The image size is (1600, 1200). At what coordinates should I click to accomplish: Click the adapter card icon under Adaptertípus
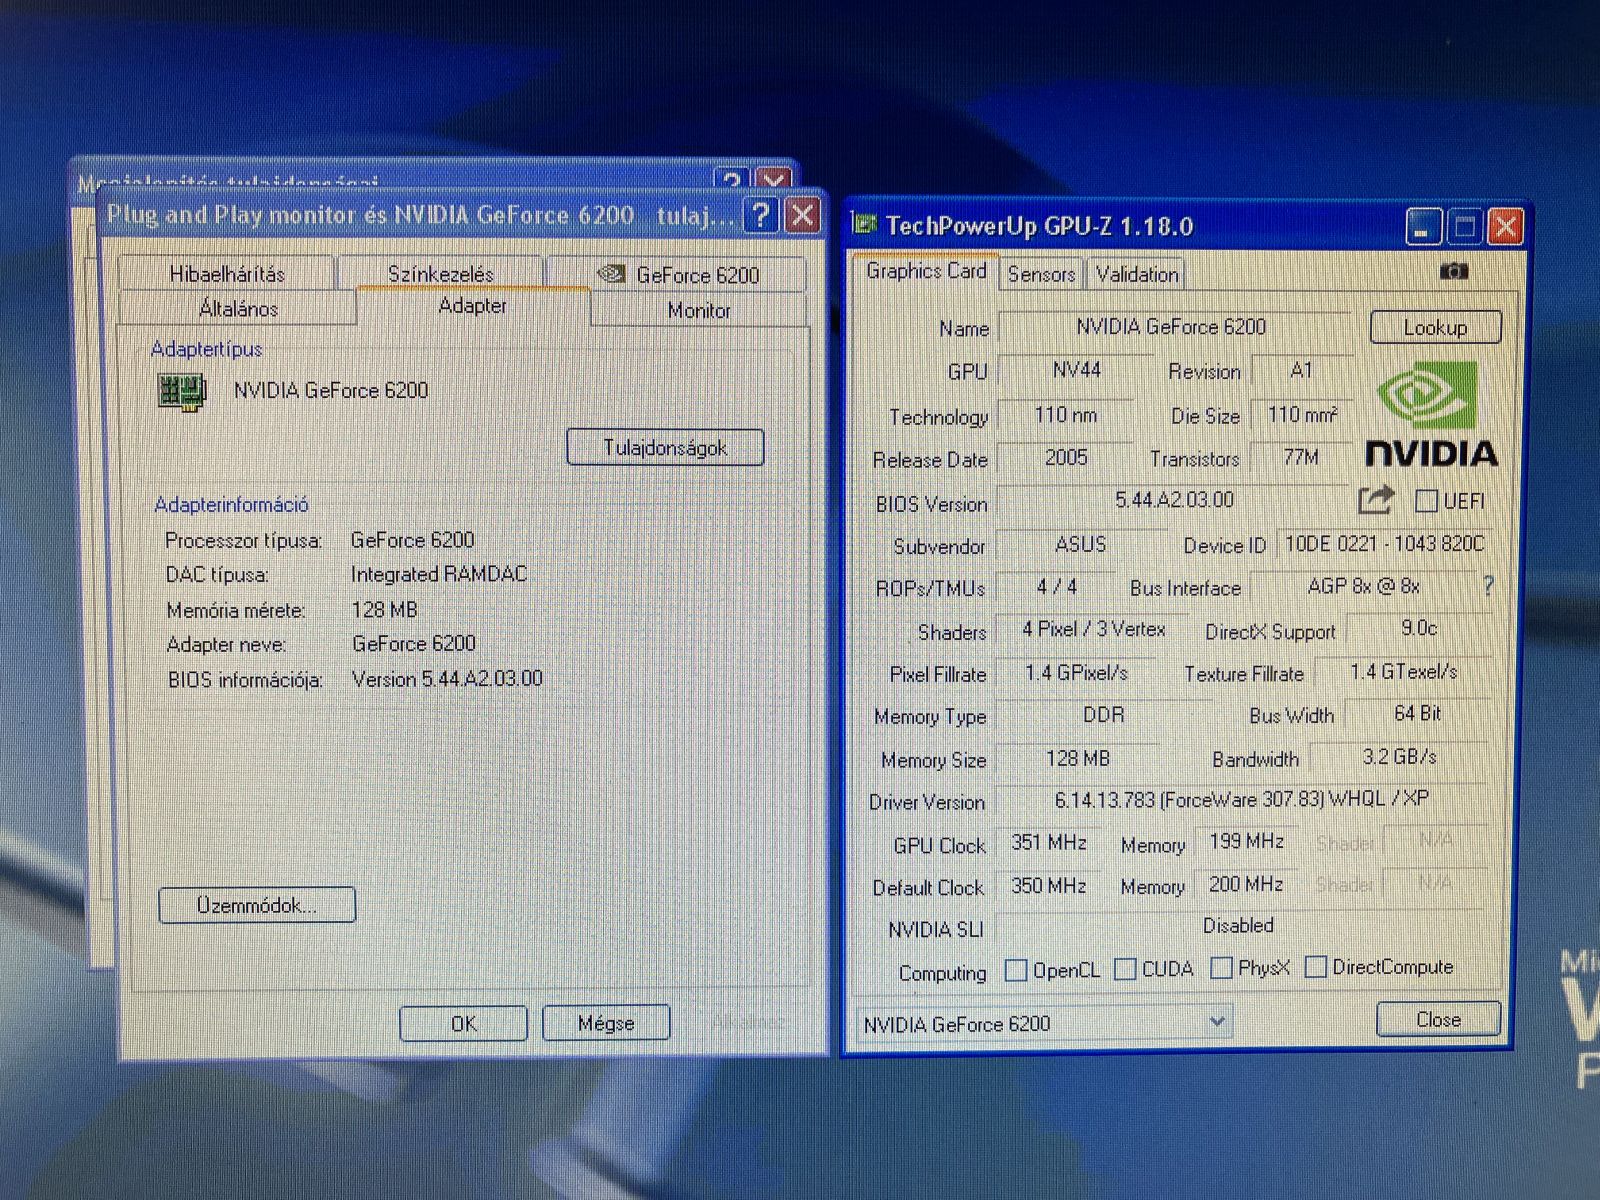[182, 390]
